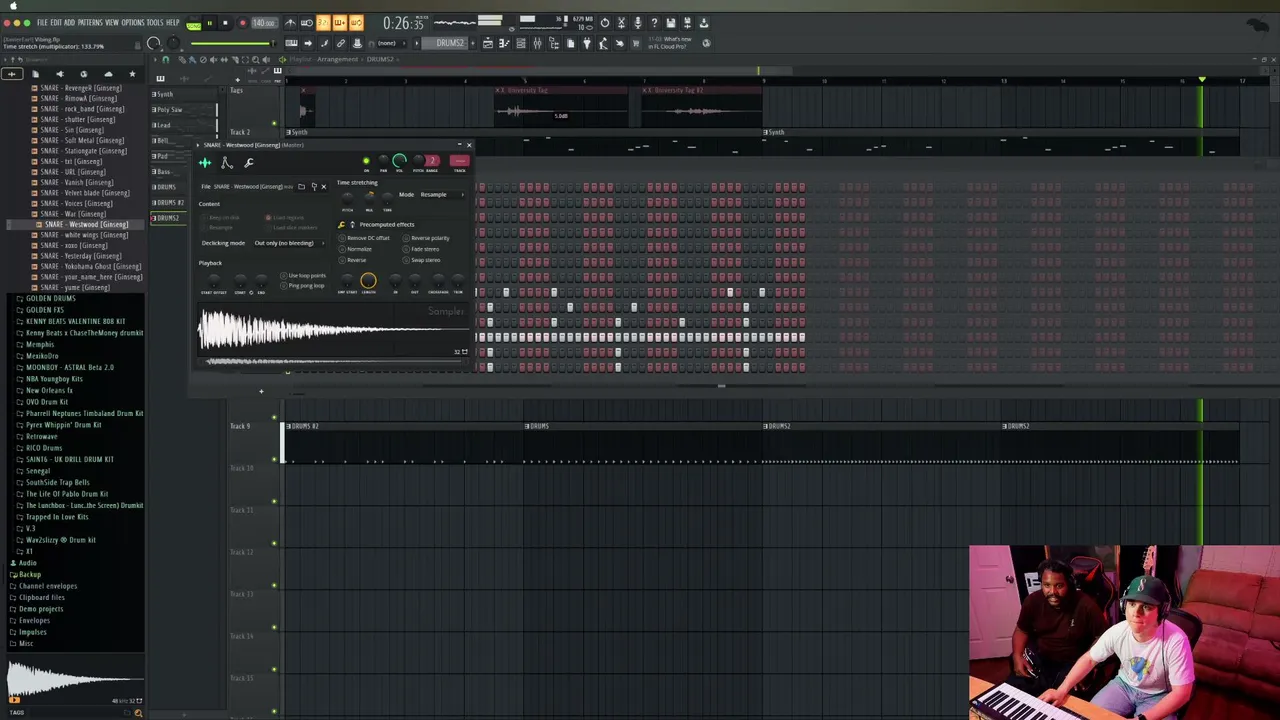Click the files browser tab icon

[x=35, y=74]
